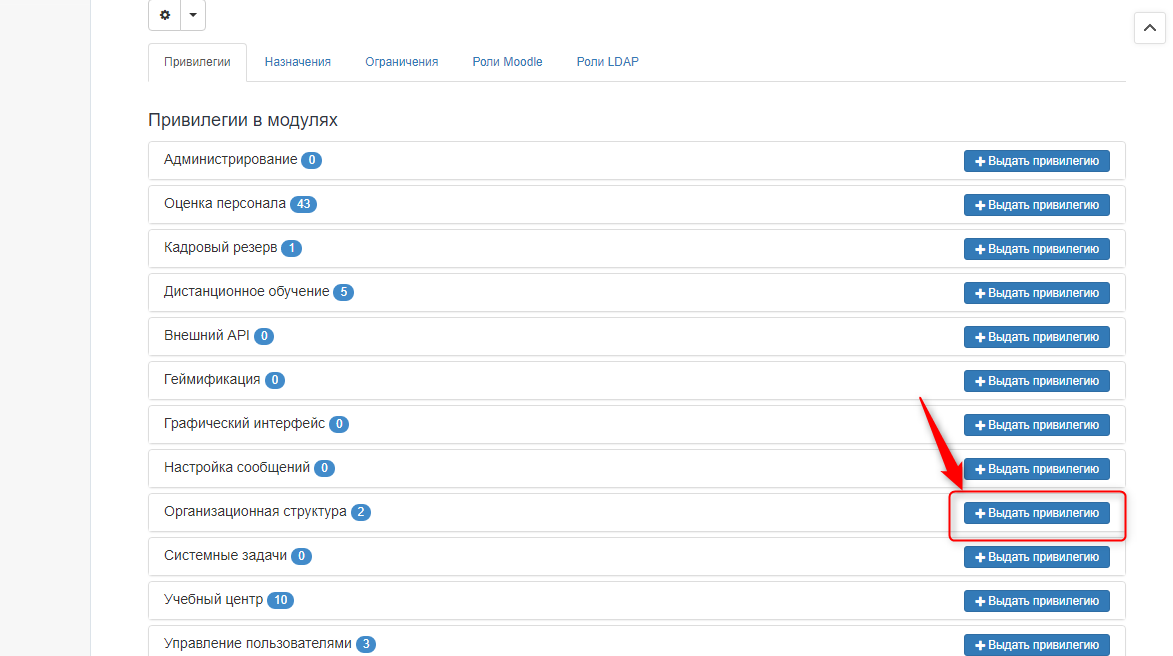1173x656 pixels.
Task: Click the gear settings icon button
Action: pyautogui.click(x=165, y=15)
